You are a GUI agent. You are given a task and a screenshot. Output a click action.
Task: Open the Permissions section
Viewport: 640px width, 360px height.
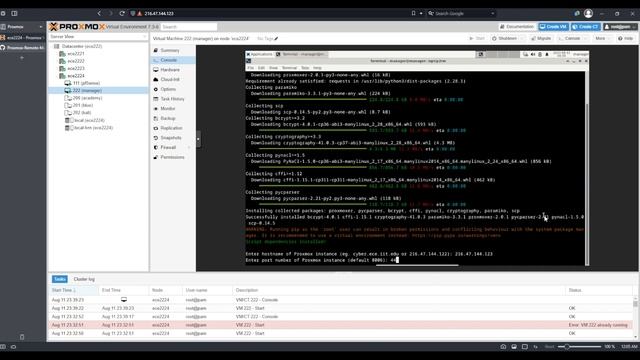pos(171,157)
